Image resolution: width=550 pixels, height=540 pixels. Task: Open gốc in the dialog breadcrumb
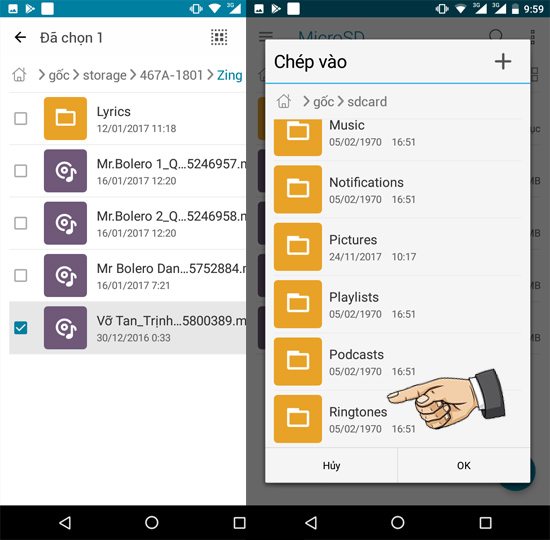coord(323,102)
